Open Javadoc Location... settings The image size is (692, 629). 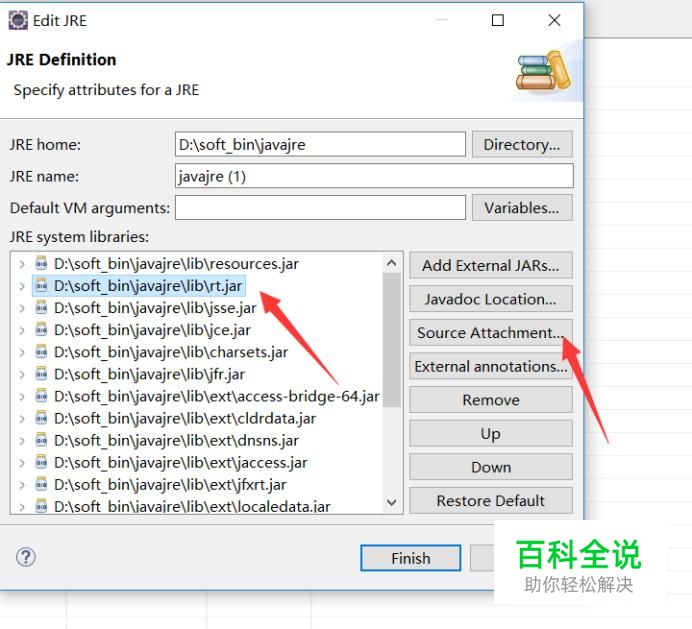(491, 299)
